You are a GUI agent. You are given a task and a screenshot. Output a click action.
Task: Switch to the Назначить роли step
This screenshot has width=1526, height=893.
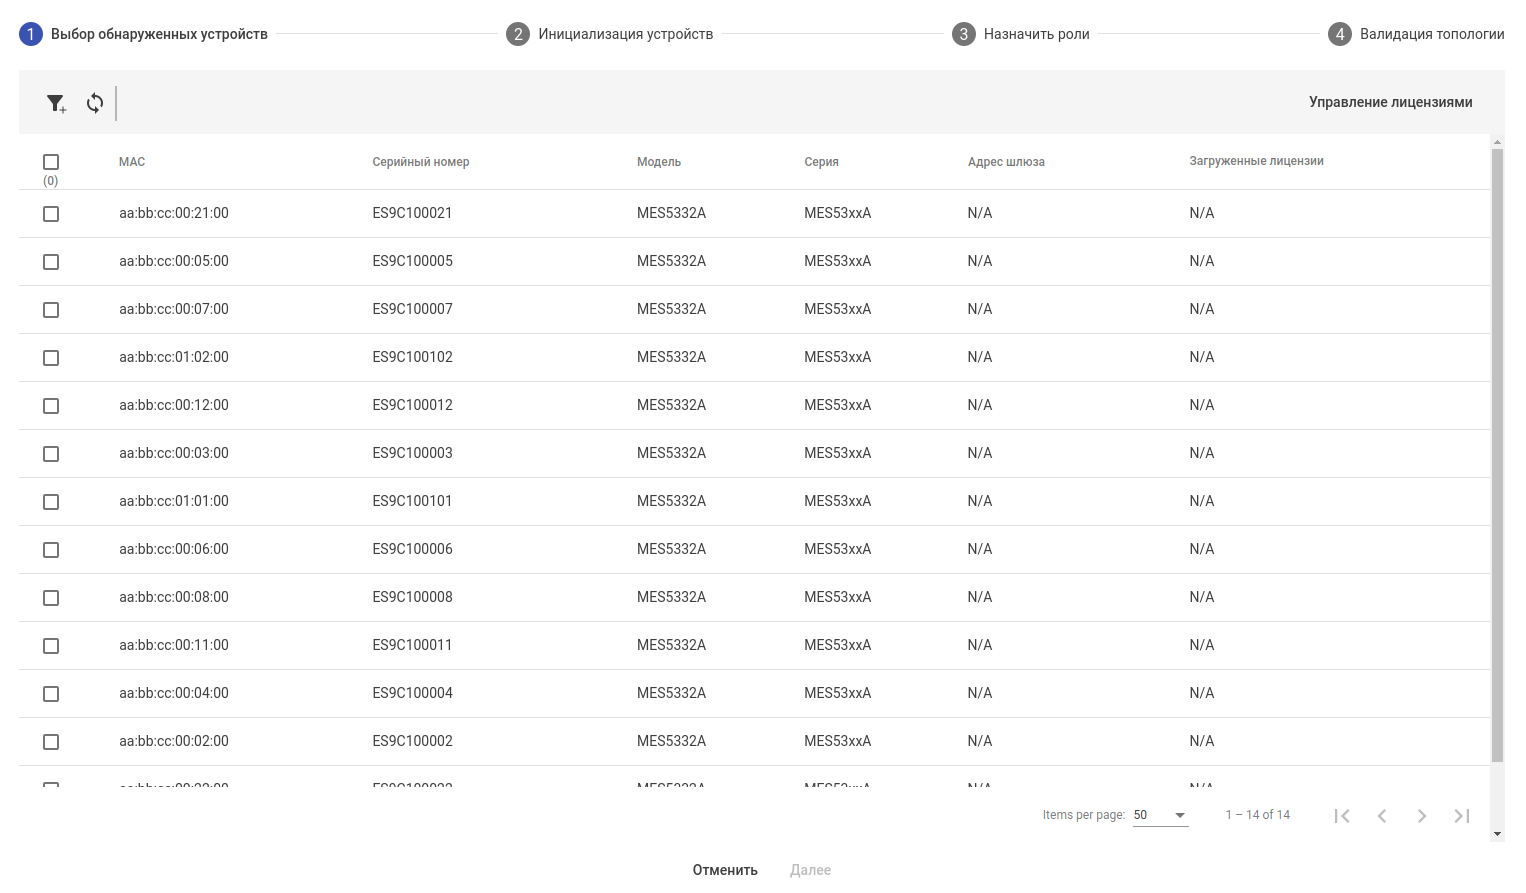(x=1036, y=34)
